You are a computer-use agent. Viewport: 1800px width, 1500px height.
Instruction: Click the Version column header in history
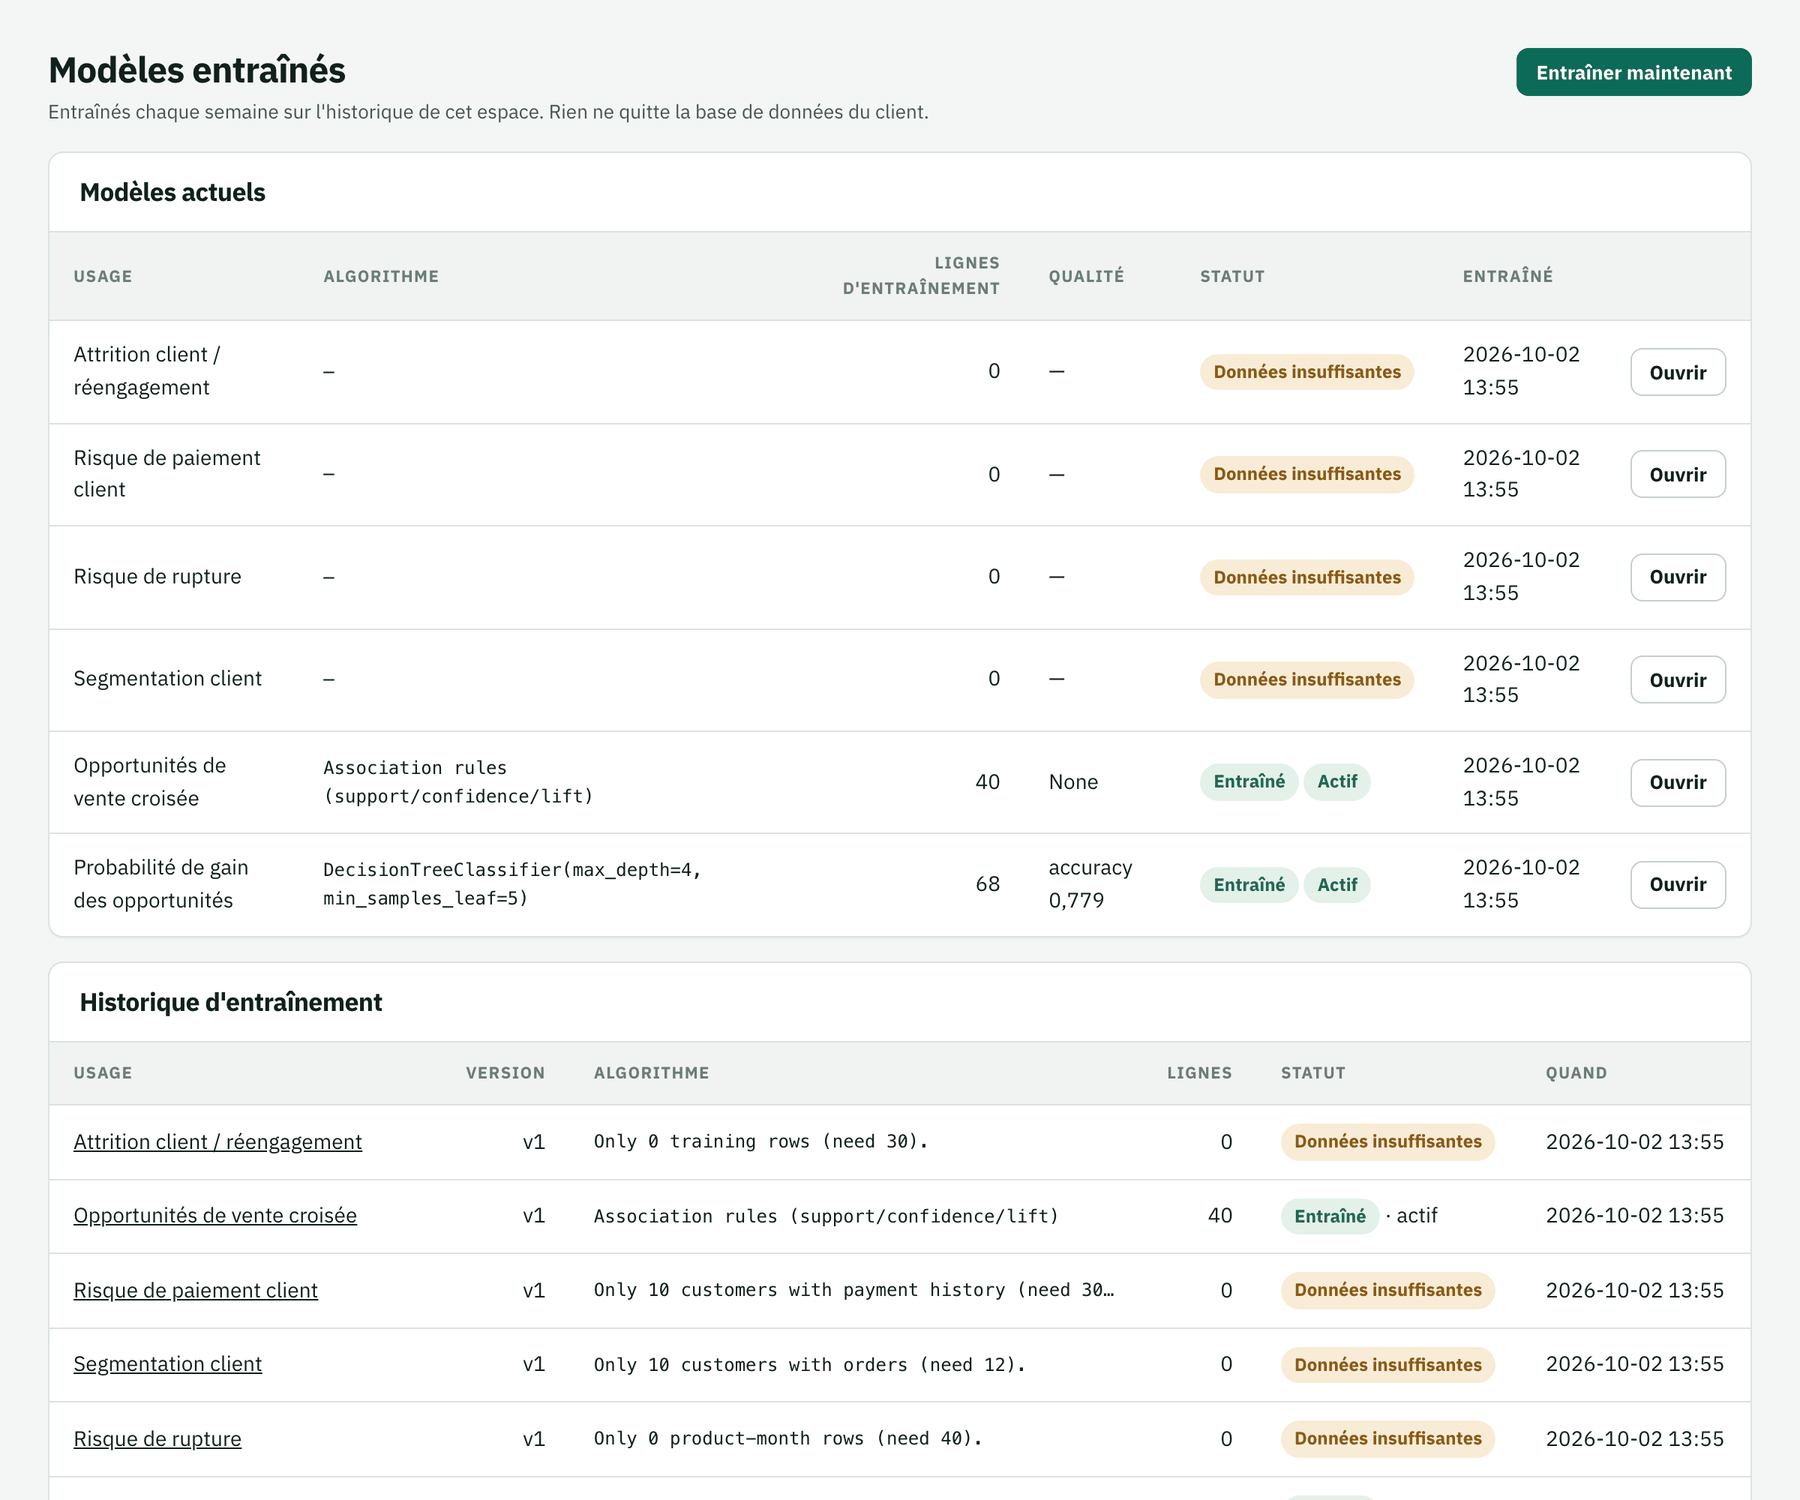tap(505, 1073)
